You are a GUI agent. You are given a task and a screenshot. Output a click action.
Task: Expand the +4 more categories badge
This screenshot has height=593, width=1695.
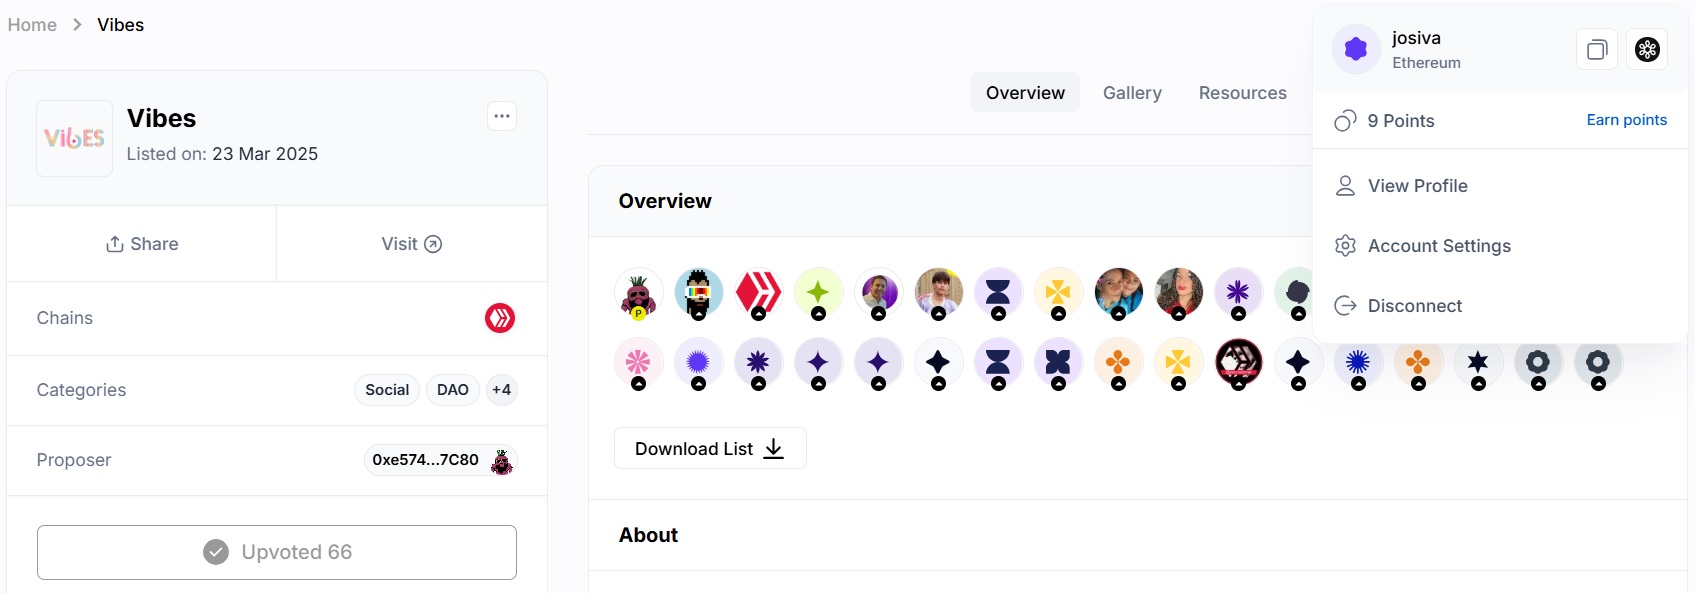[501, 390]
